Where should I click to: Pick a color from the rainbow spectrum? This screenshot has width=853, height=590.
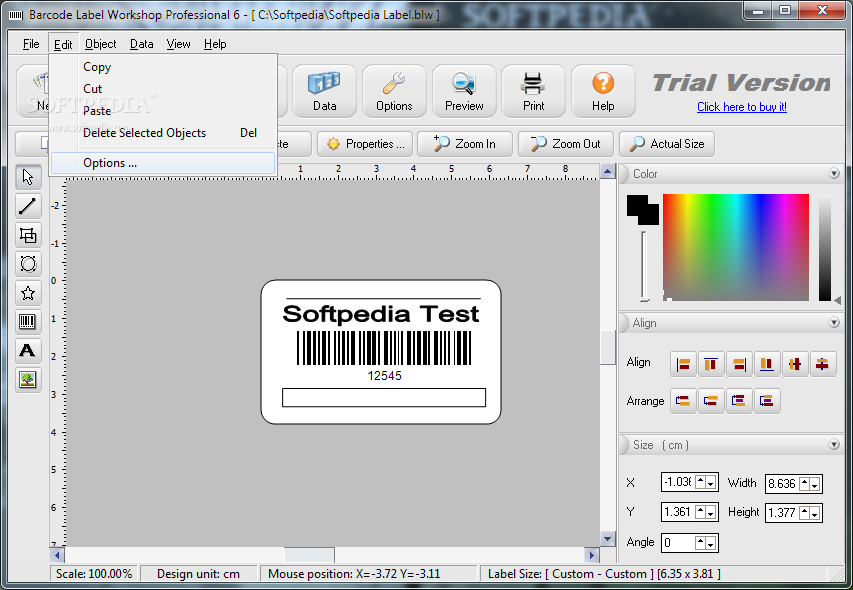(x=735, y=247)
